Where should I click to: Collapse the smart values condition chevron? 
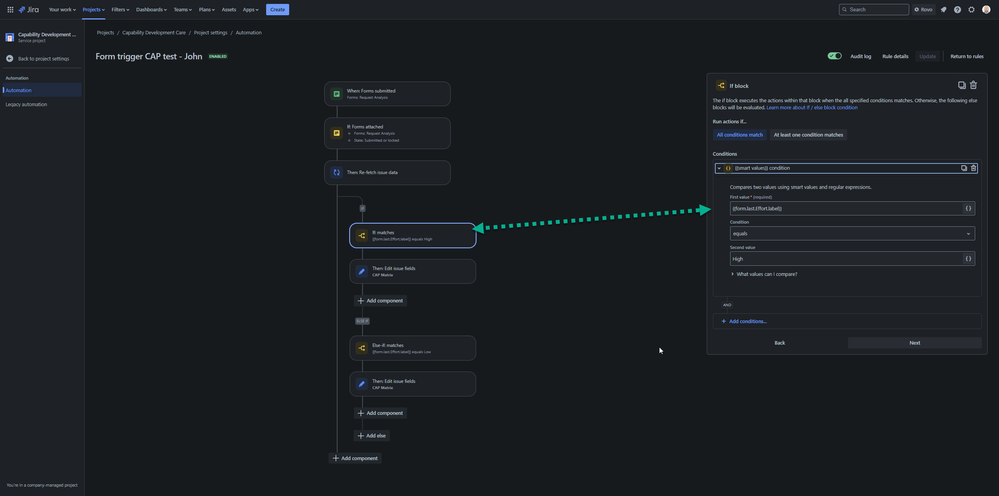pos(719,168)
